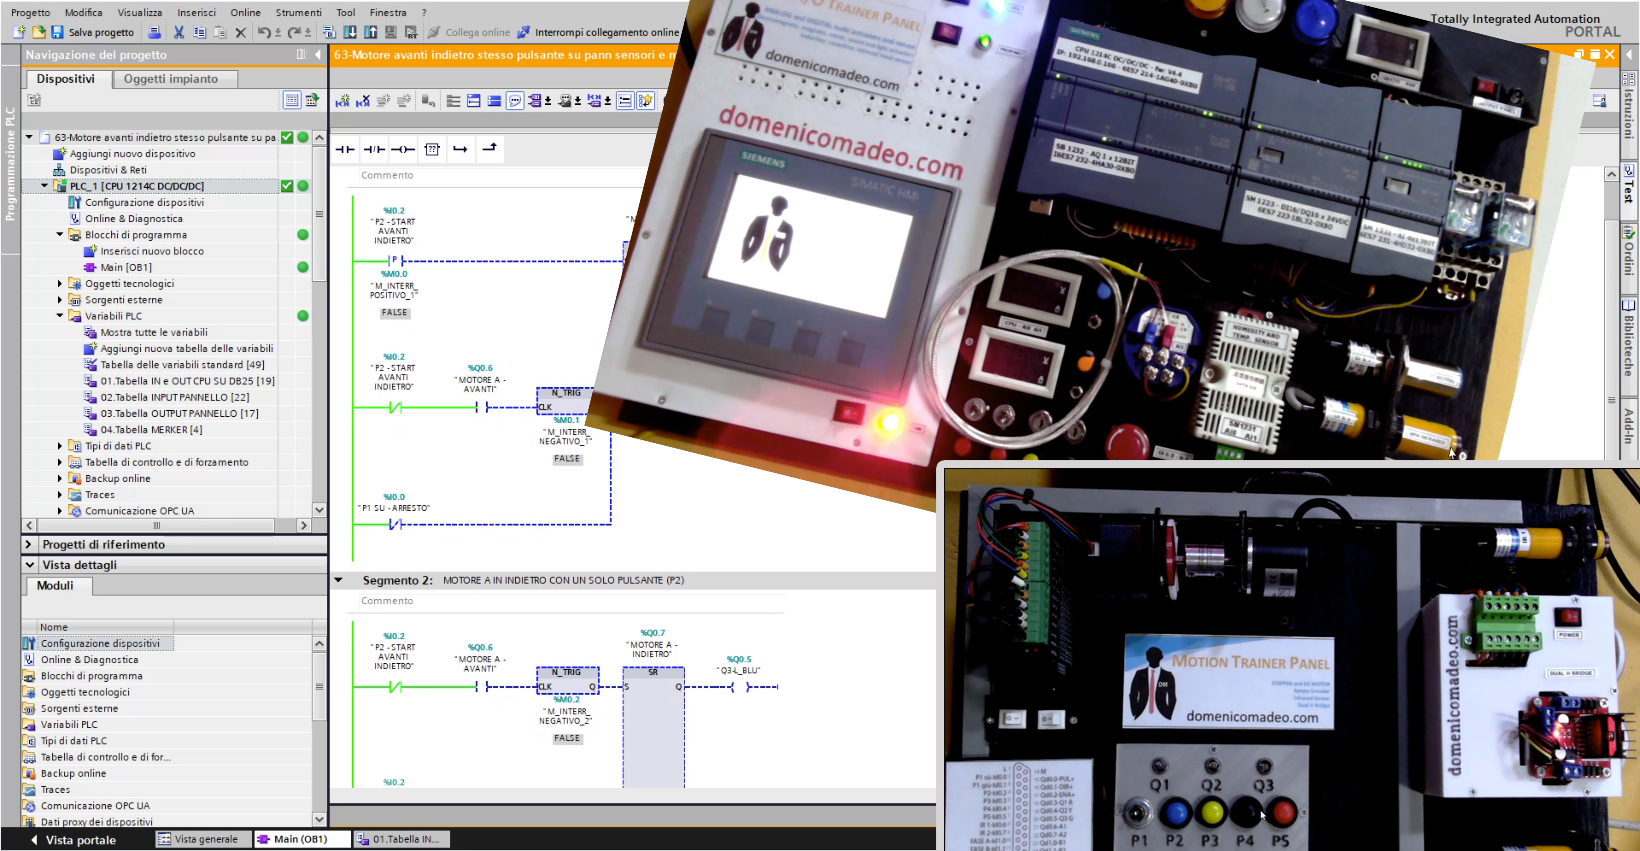Insert a normally open contact

tap(345, 149)
